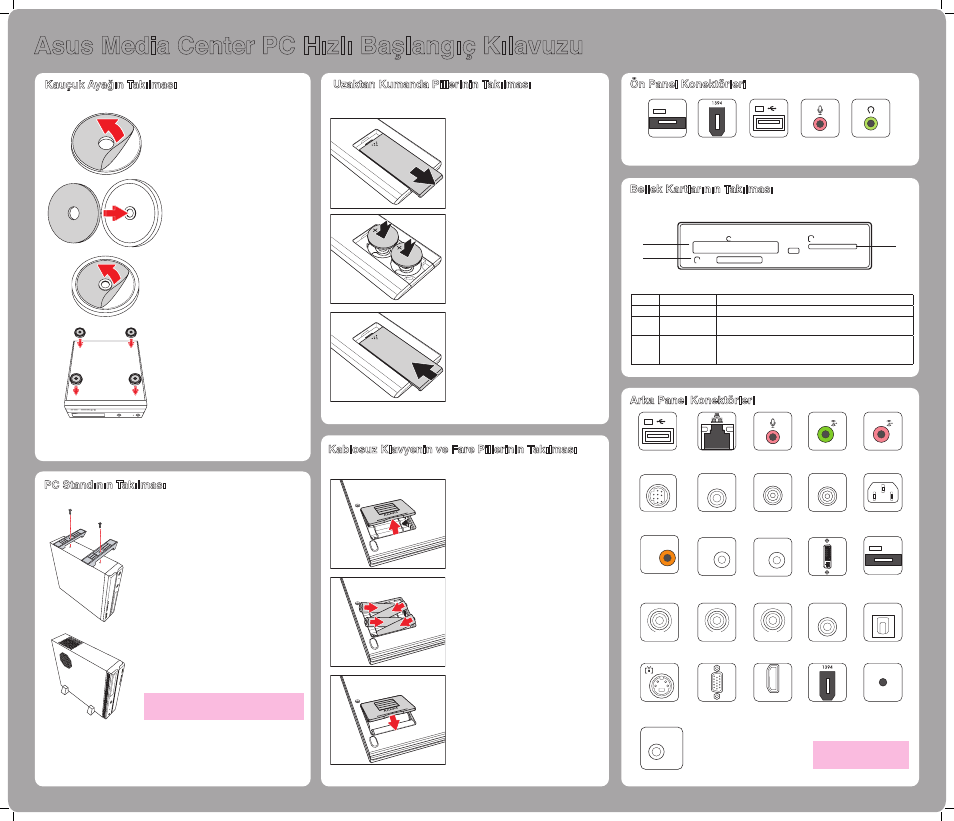954x821 pixels.
Task: Click the HDMI port icon
Action: coord(773,683)
